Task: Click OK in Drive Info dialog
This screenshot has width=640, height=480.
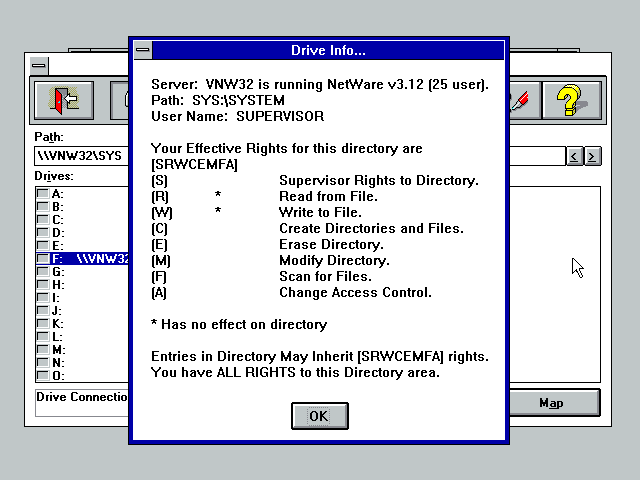Action: click(x=320, y=416)
